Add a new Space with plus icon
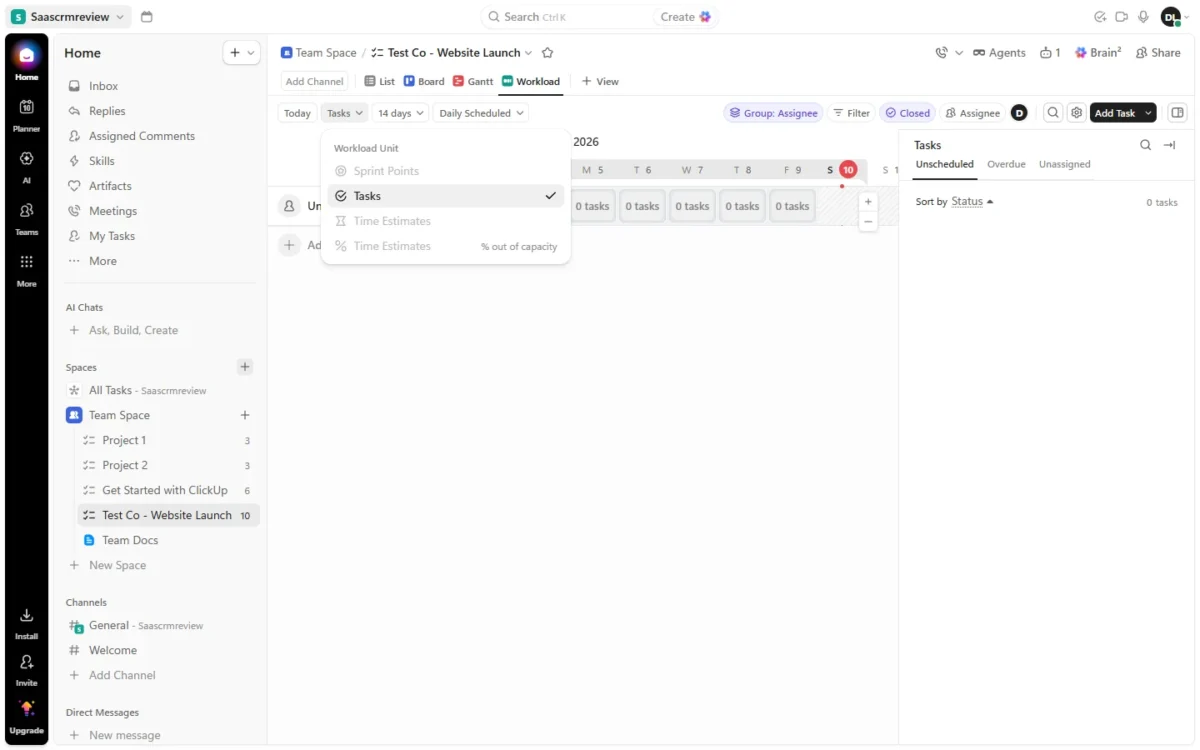The height and width of the screenshot is (750, 1200). (x=245, y=367)
